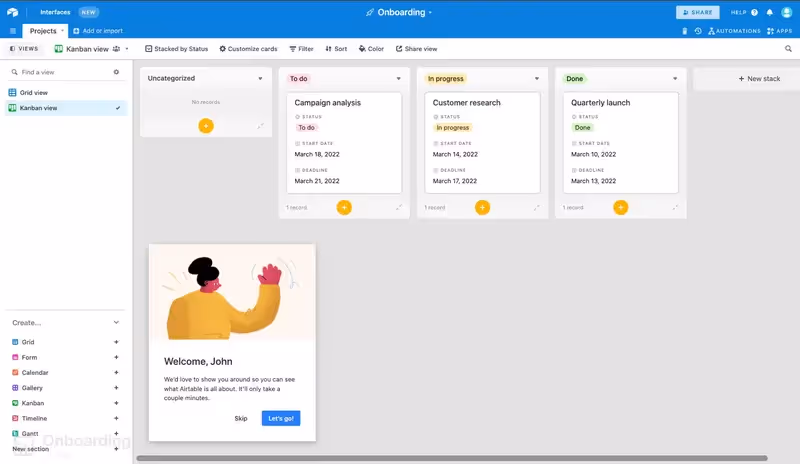Viewport: 800px width, 464px height.
Task: Click New stack button
Action: click(x=759, y=79)
